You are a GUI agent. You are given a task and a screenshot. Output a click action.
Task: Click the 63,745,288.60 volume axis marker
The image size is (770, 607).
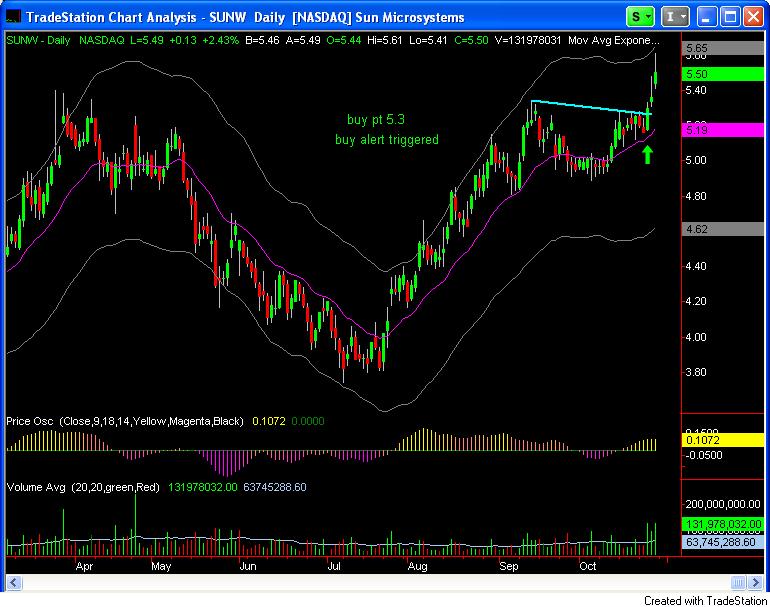point(723,542)
